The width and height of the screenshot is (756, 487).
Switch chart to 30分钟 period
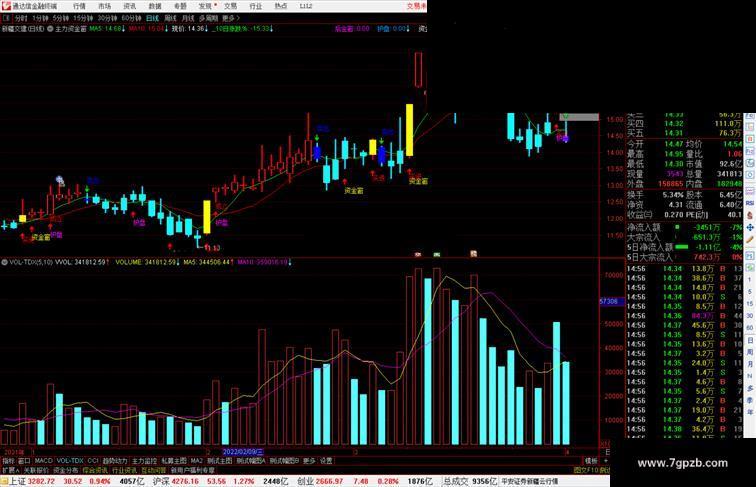(107, 18)
